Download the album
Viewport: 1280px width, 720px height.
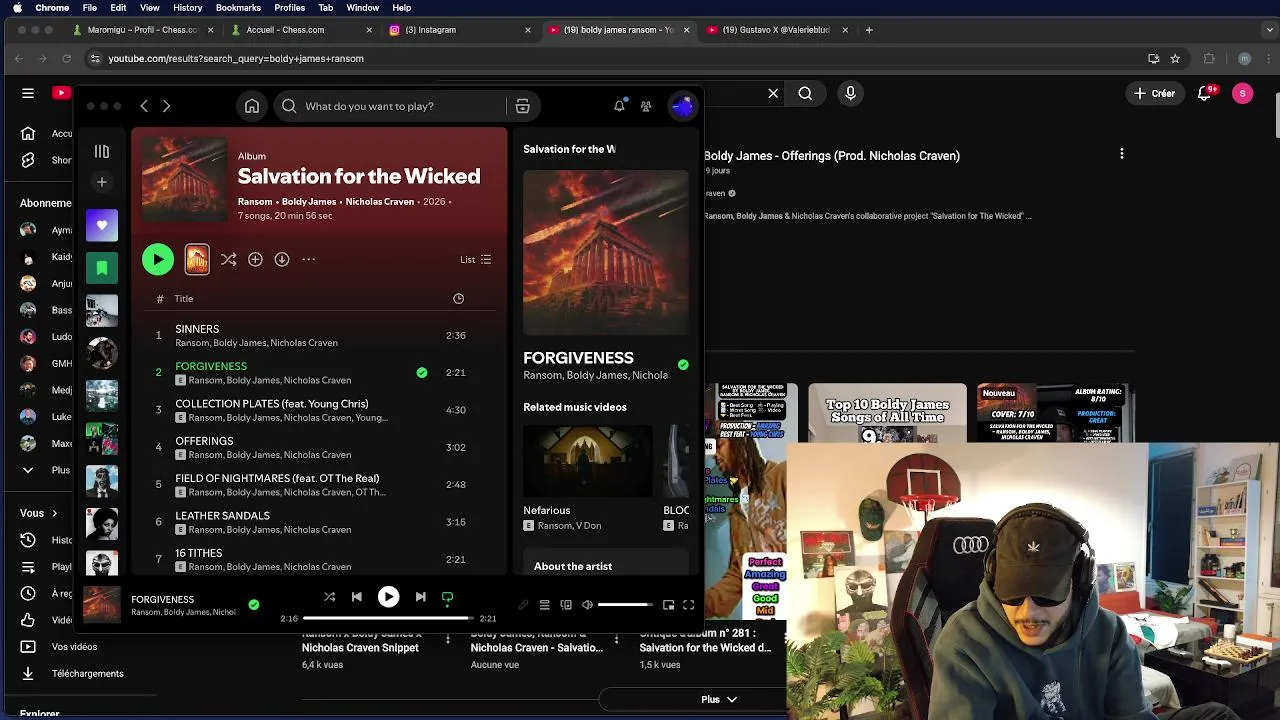click(282, 259)
